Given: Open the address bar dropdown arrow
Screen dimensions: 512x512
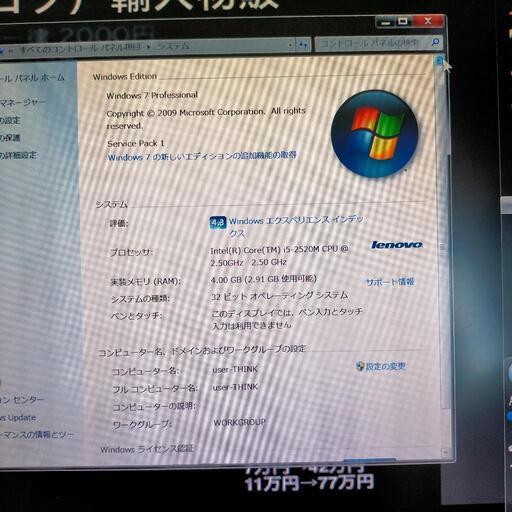Looking at the screenshot, I should 290,45.
